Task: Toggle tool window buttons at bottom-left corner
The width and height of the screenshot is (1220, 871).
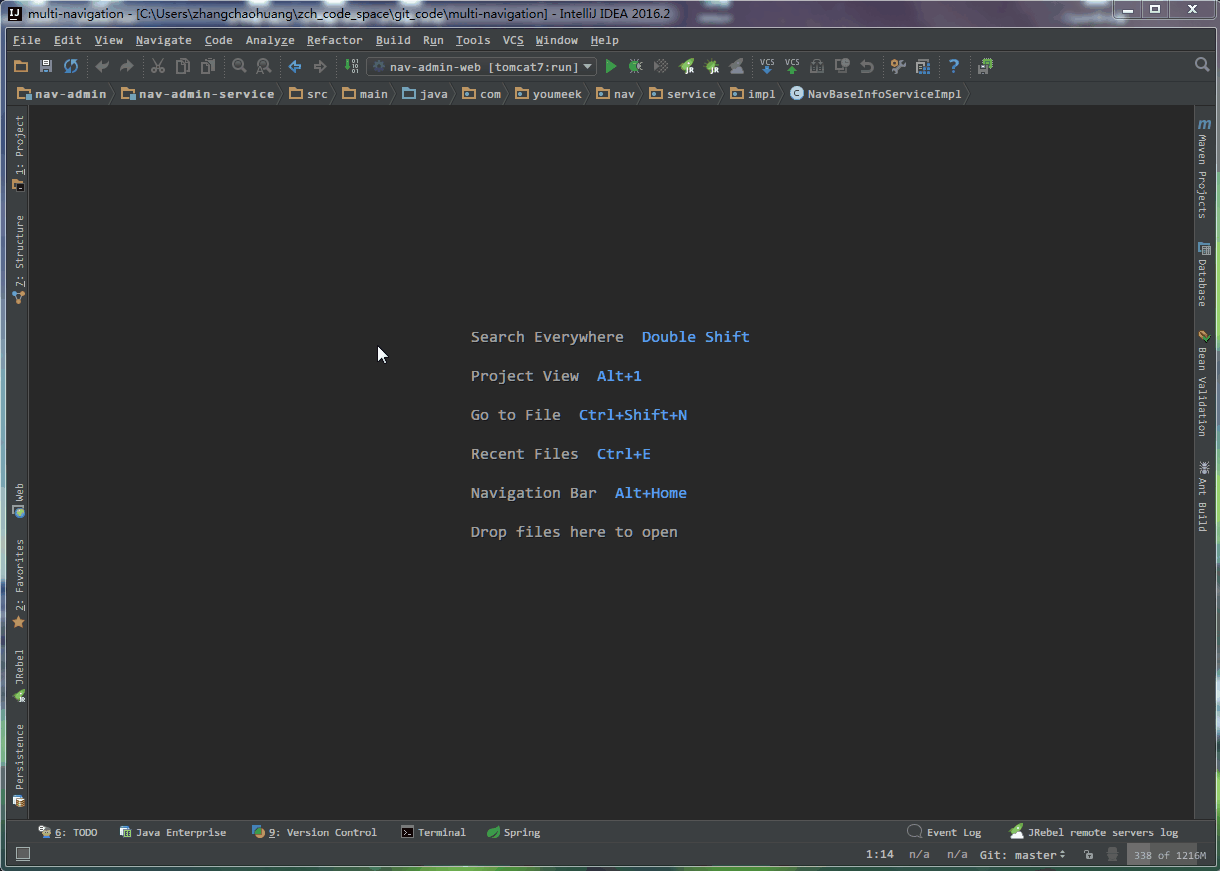Action: pos(22,854)
